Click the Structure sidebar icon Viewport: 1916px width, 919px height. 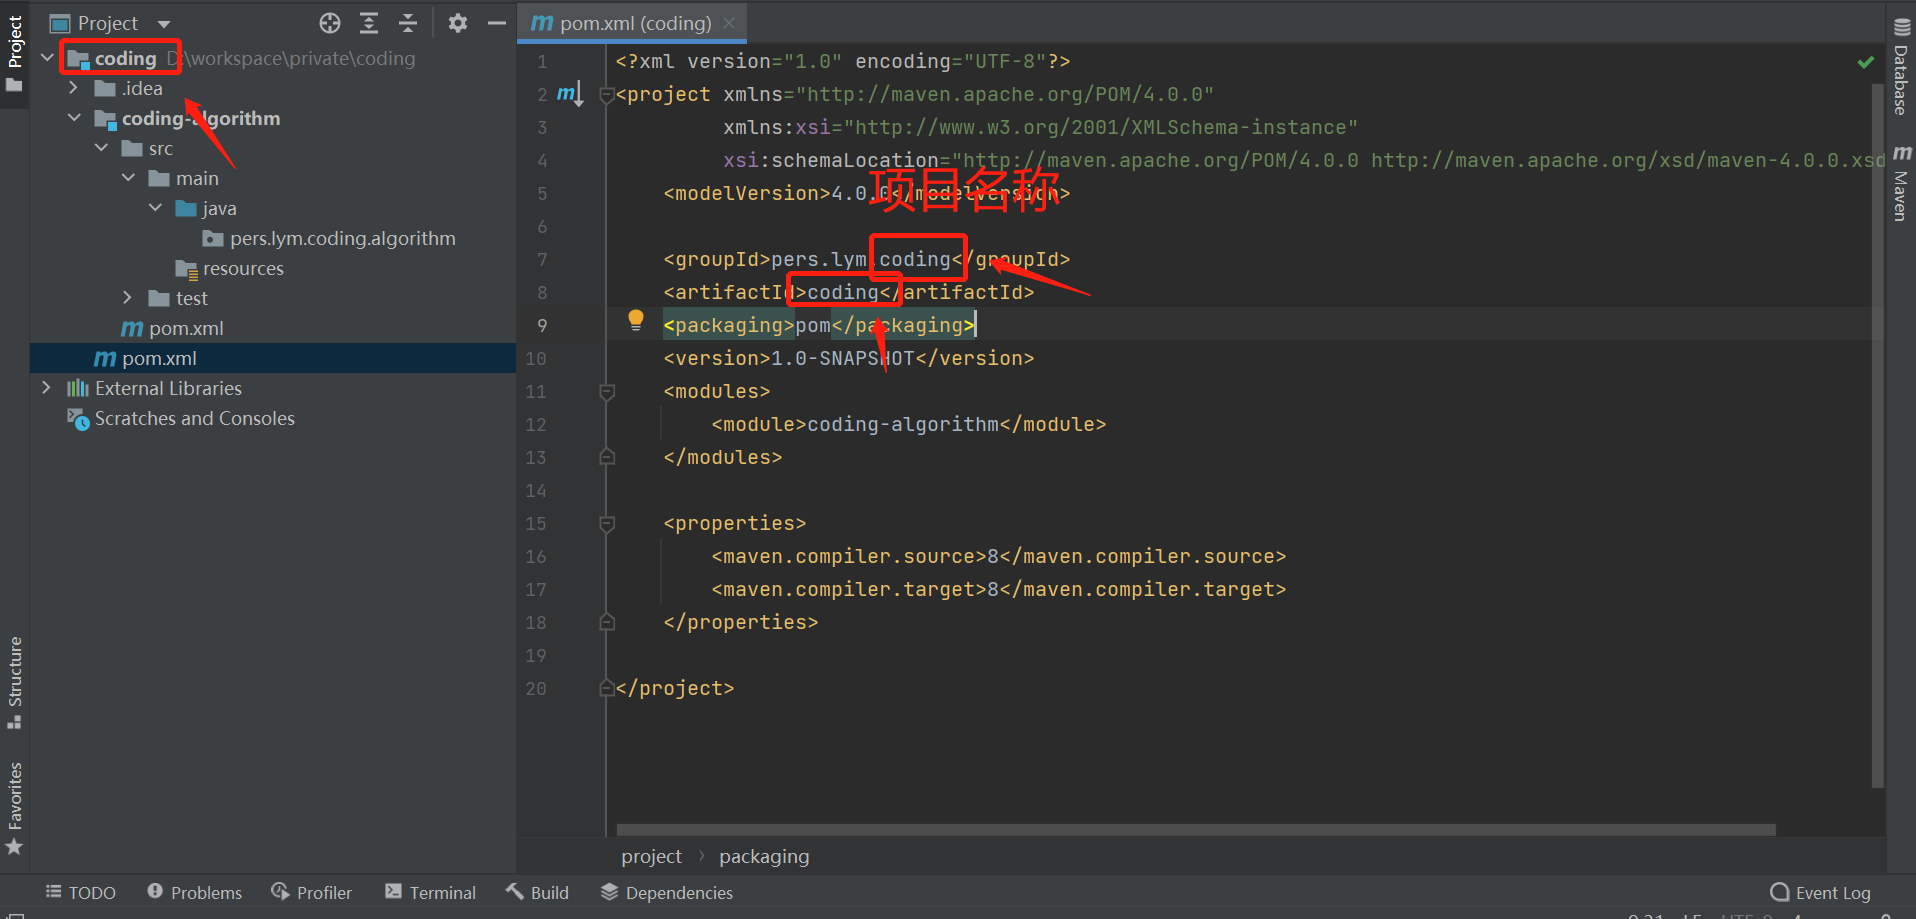[14, 722]
